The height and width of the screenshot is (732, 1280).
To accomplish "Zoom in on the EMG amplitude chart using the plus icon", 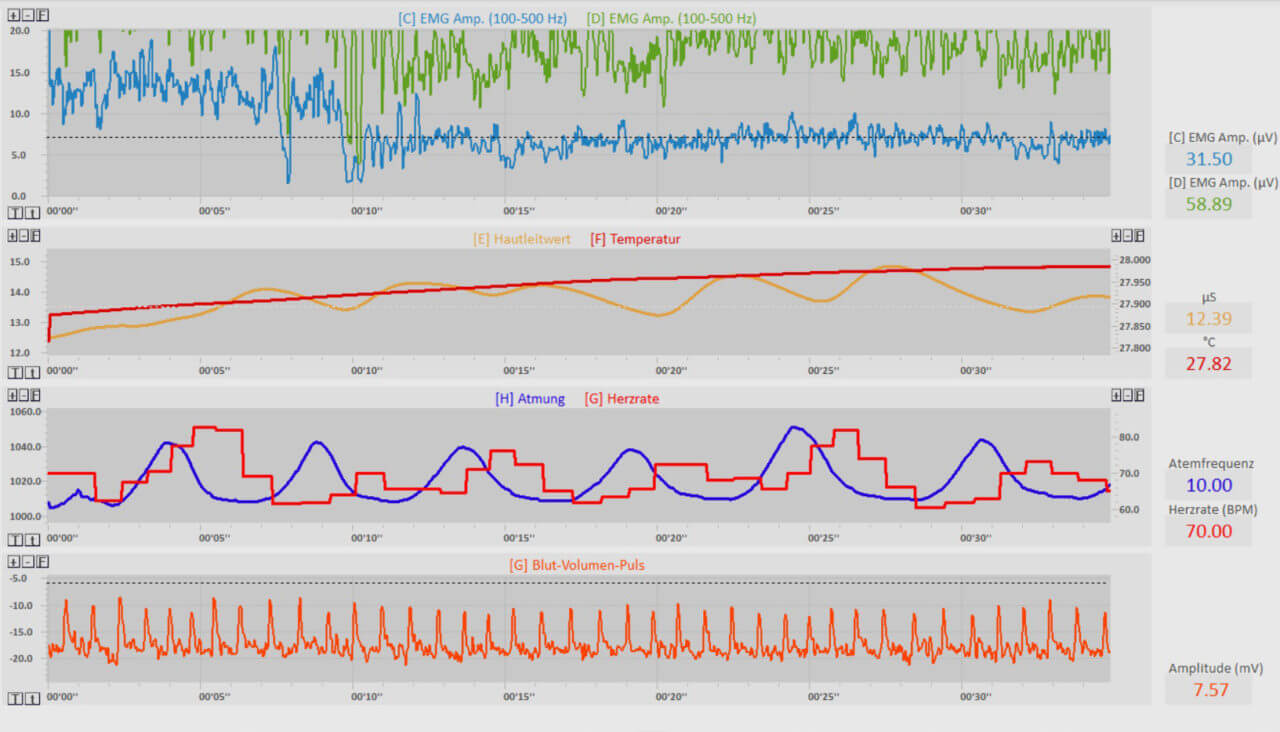I will pos(14,15).
